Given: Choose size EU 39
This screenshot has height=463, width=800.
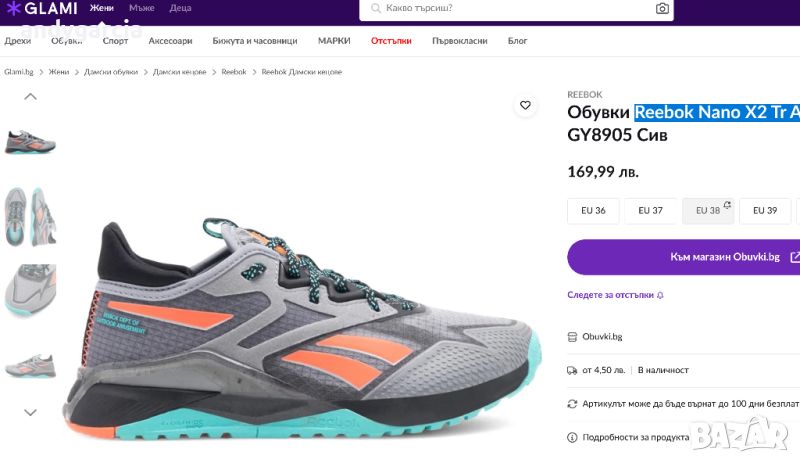Looking at the screenshot, I should 765,211.
